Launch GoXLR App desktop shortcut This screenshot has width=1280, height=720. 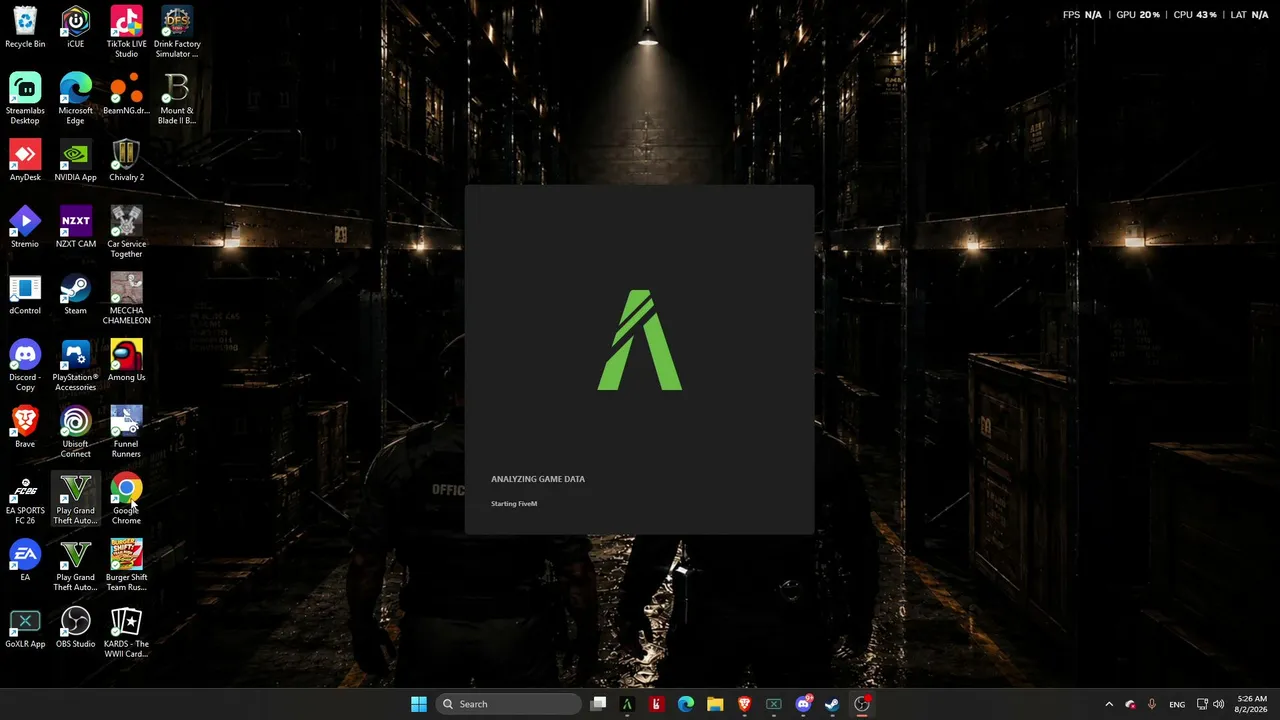click(x=25, y=628)
